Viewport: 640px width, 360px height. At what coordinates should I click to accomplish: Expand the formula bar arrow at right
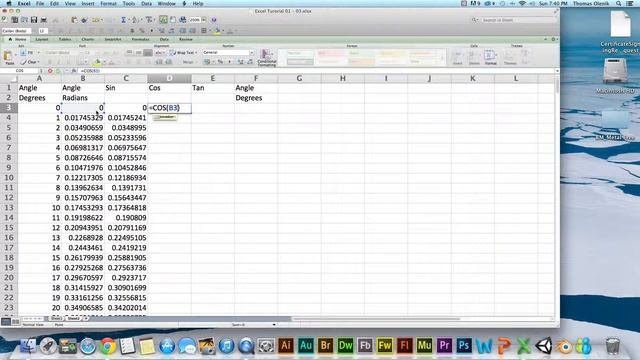557,71
